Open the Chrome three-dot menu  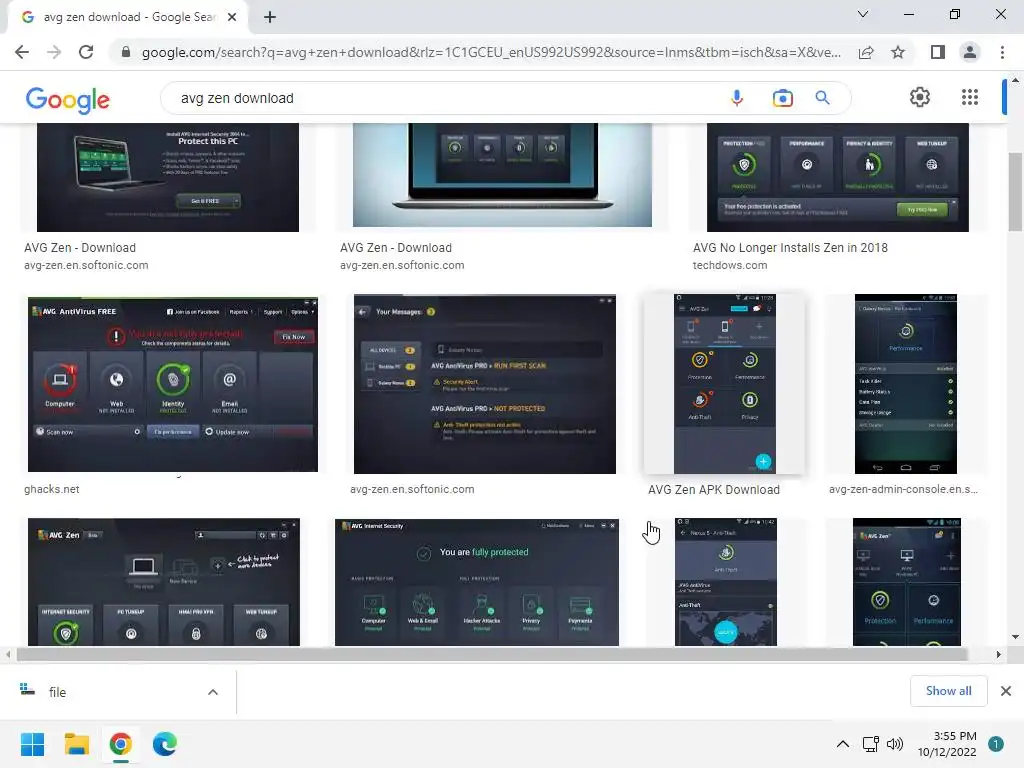tap(1002, 52)
